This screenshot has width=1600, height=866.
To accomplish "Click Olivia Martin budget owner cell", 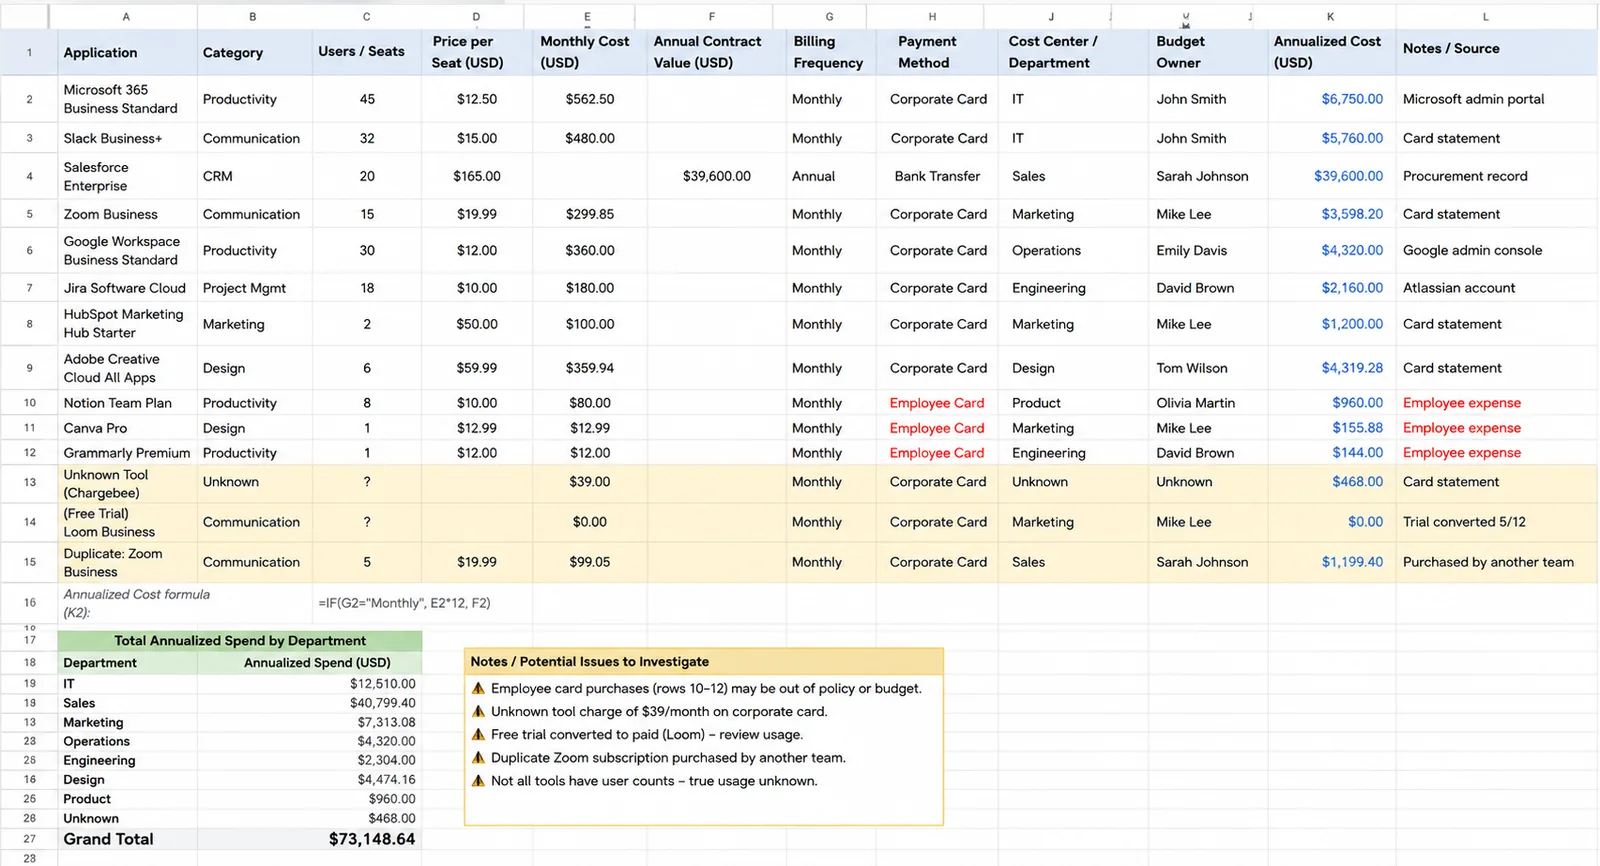I will click(x=1208, y=403).
